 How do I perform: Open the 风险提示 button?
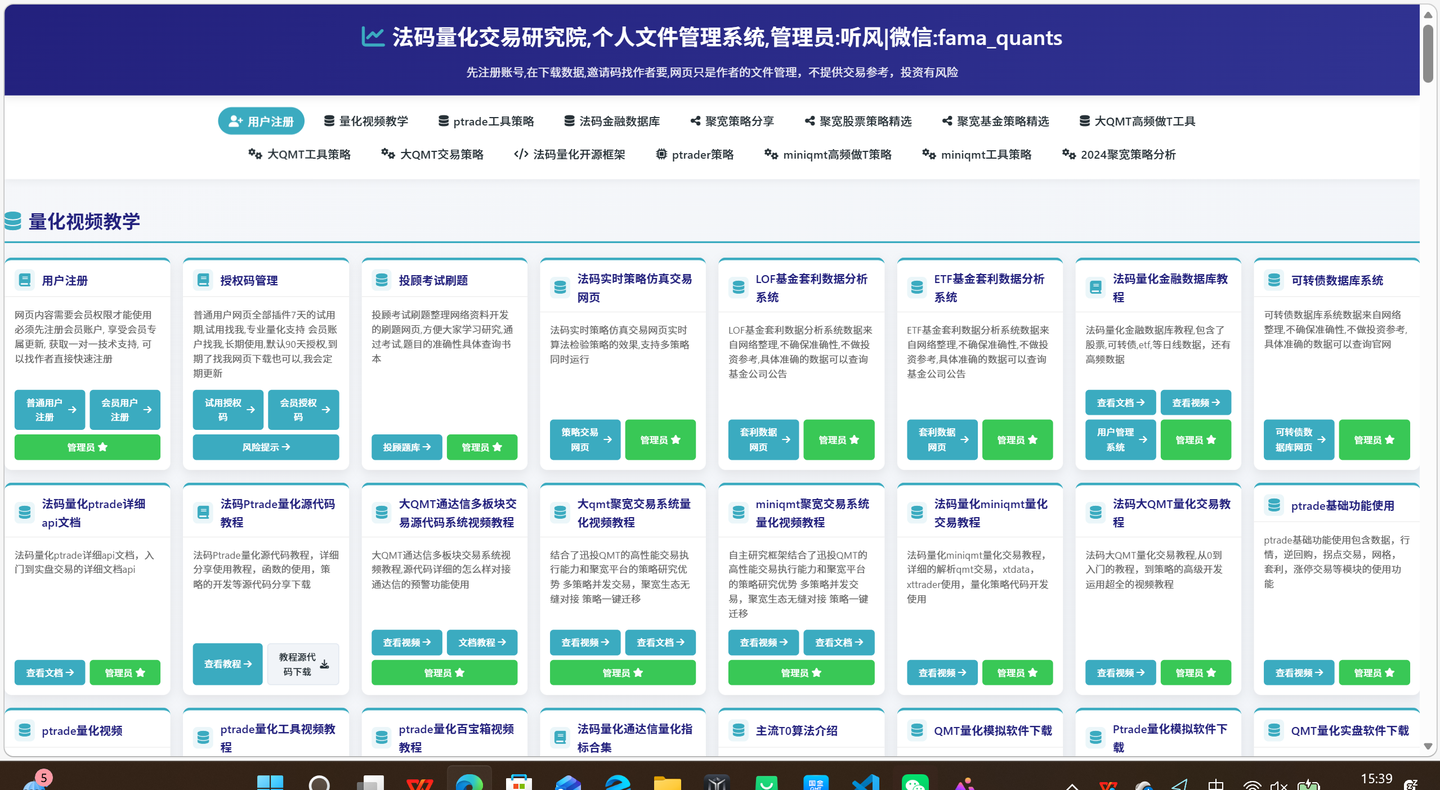[x=266, y=447]
